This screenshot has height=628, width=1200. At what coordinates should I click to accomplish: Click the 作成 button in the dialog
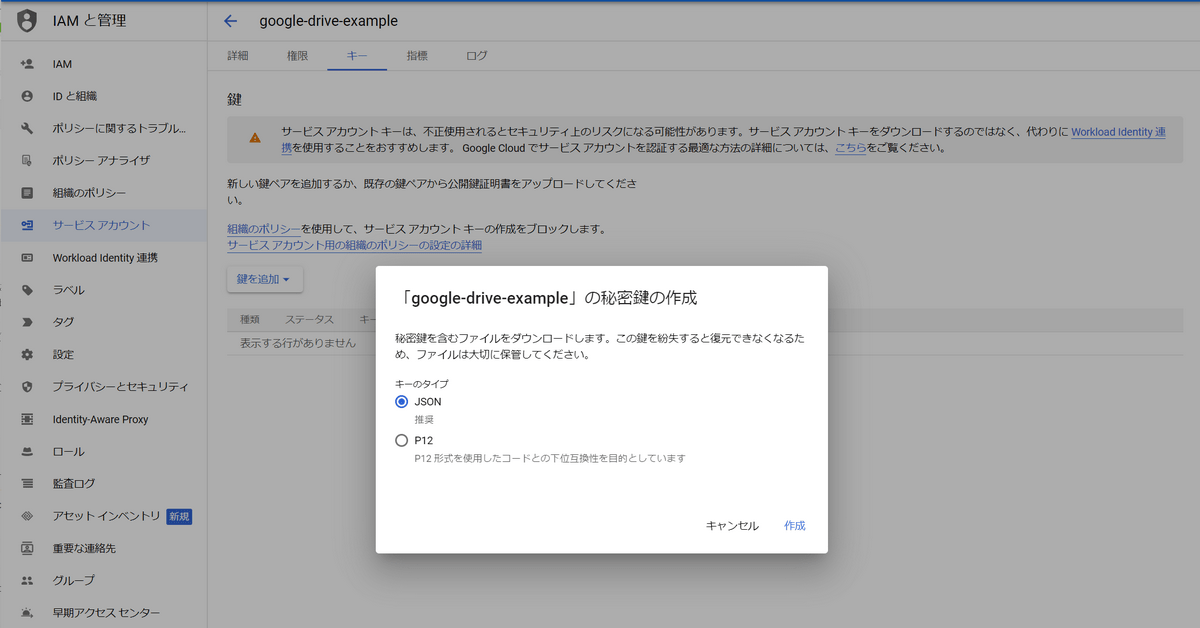[795, 526]
